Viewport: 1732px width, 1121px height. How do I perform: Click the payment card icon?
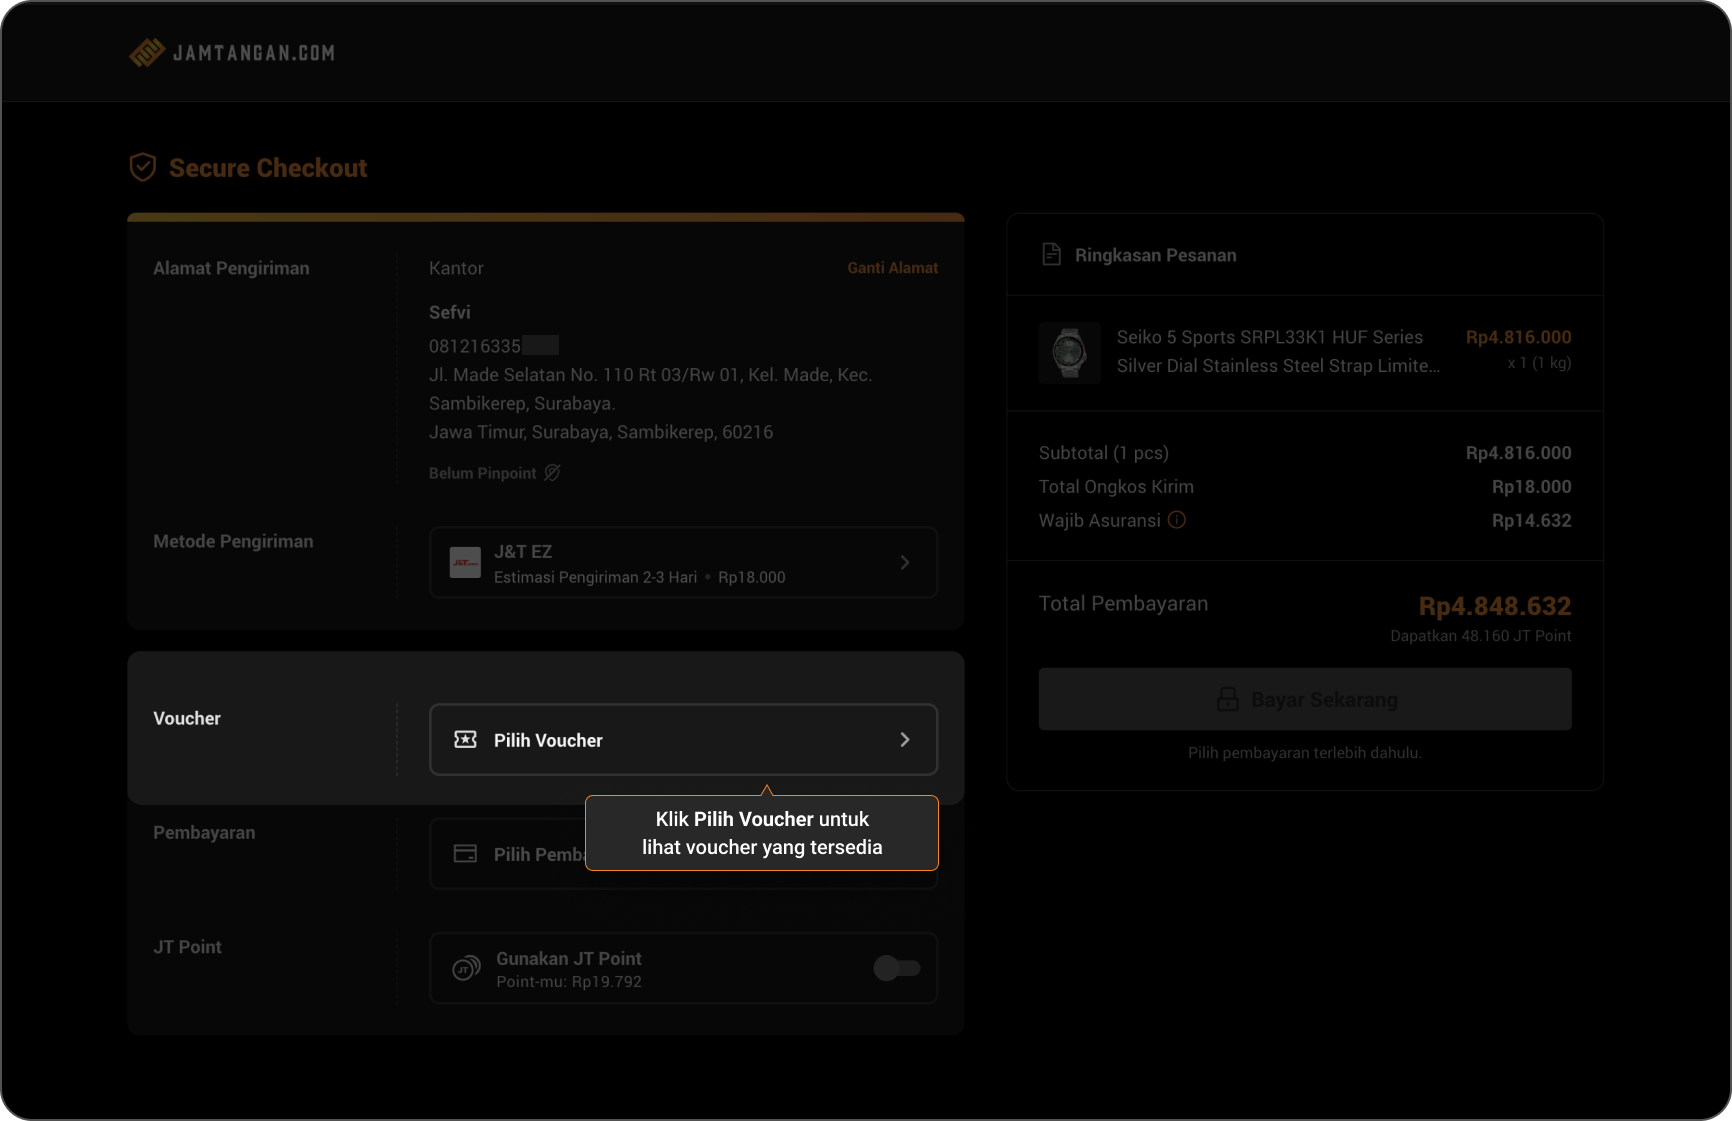465,854
